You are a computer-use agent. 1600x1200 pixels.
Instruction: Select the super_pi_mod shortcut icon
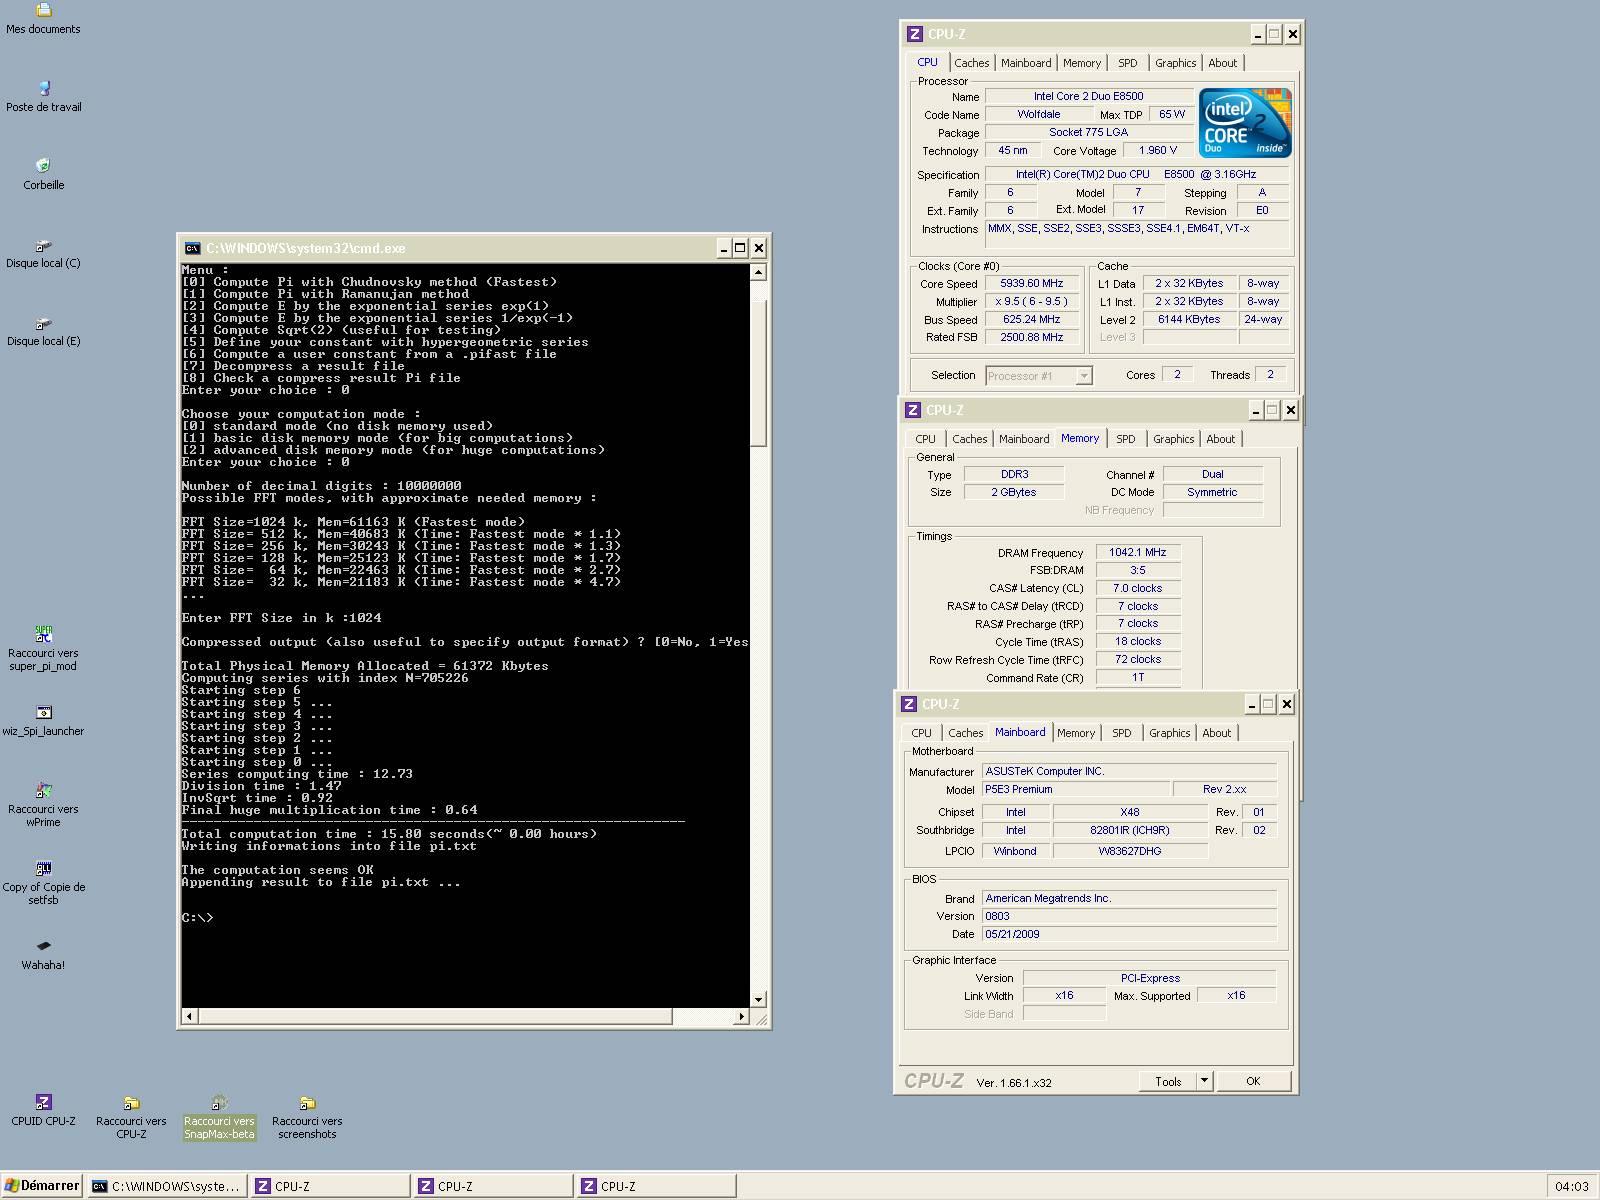pos(43,648)
